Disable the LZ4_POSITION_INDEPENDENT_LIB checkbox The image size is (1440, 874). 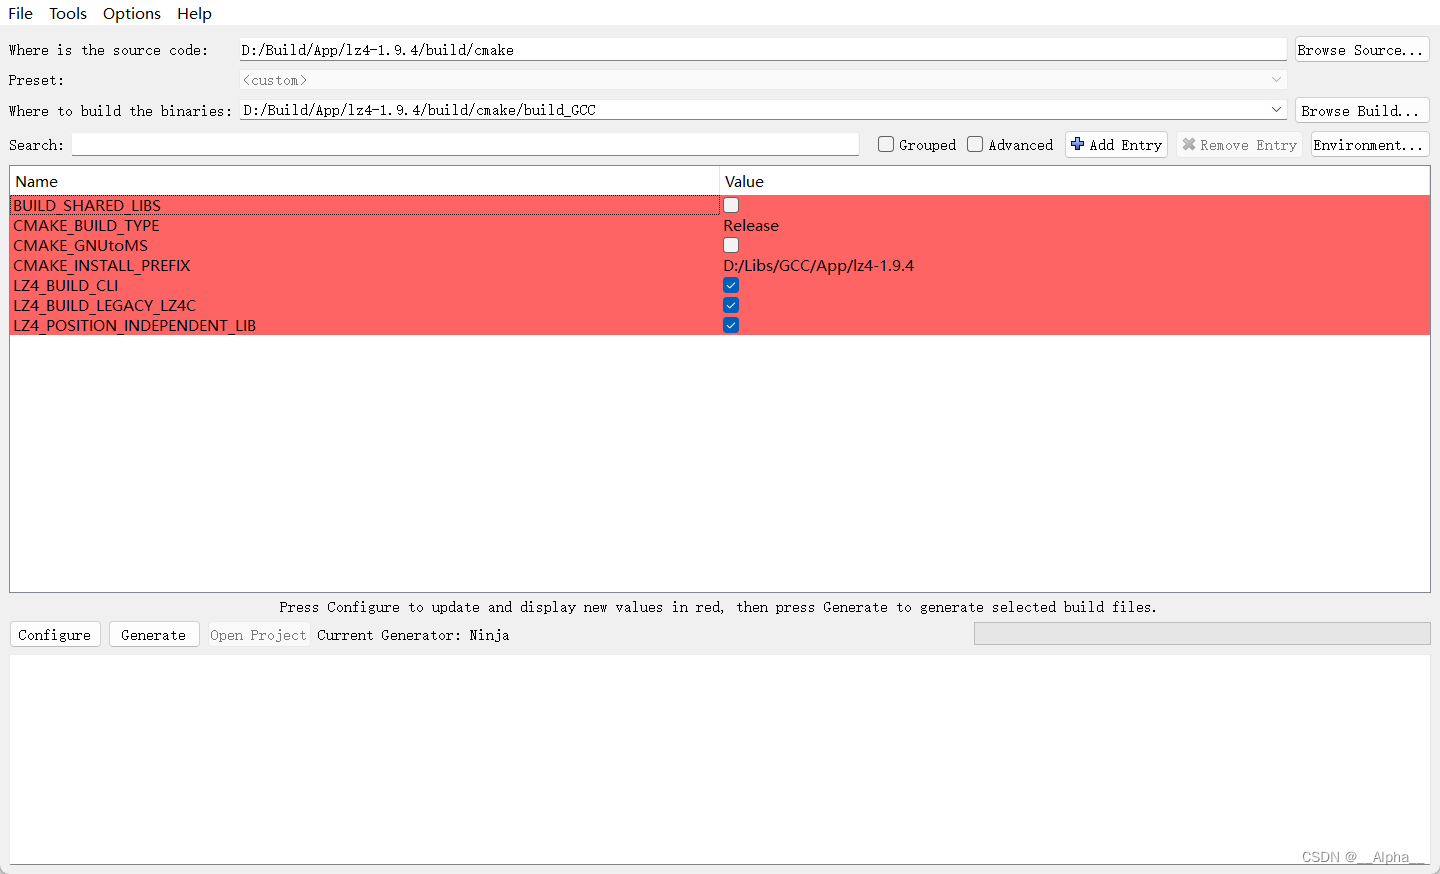(x=731, y=325)
